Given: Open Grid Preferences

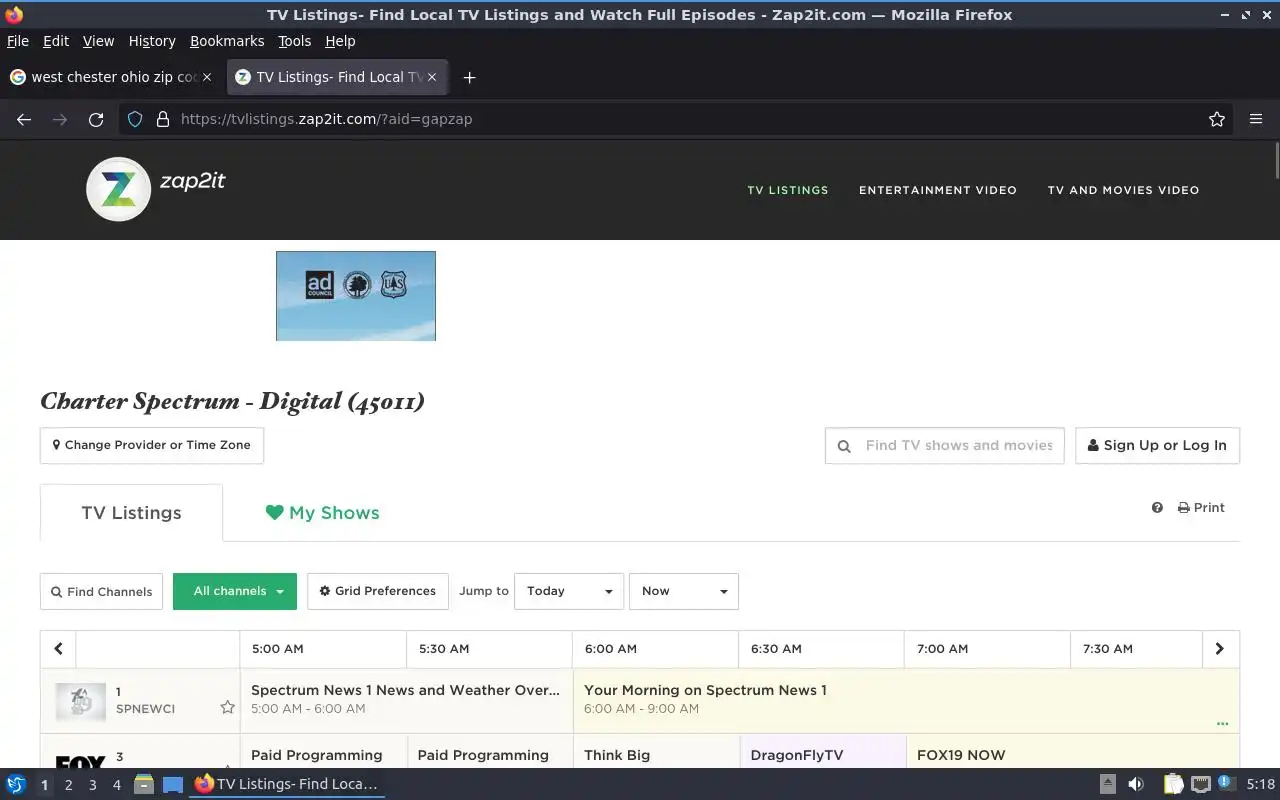Looking at the screenshot, I should [378, 591].
